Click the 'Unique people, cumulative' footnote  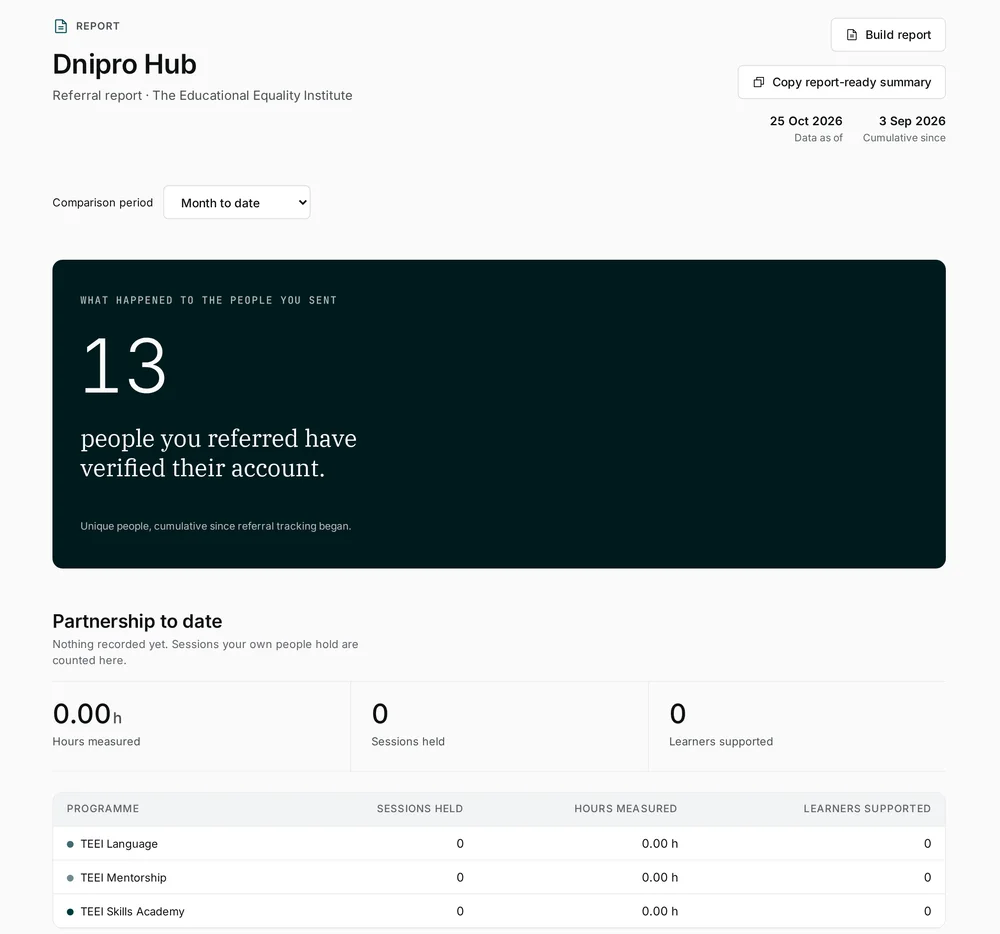pyautogui.click(x=216, y=526)
